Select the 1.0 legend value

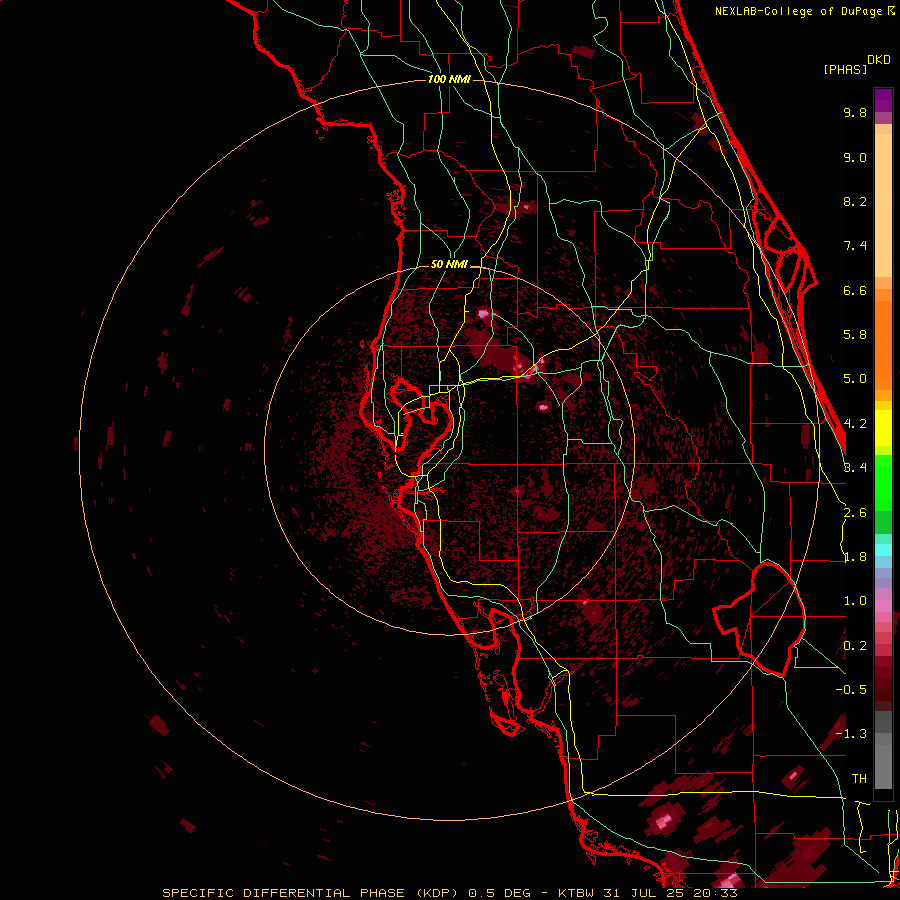(855, 601)
